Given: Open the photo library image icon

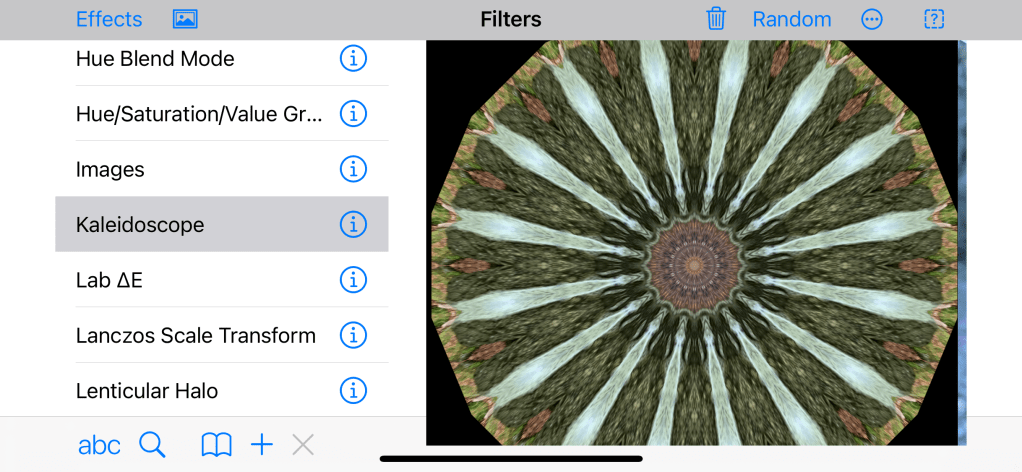Looking at the screenshot, I should coord(185,19).
